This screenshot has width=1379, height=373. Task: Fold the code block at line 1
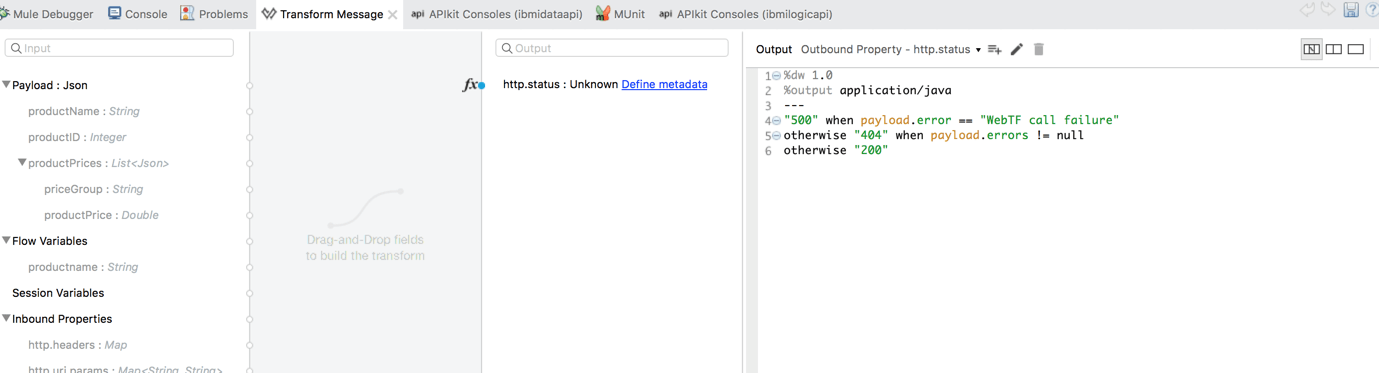click(x=777, y=76)
